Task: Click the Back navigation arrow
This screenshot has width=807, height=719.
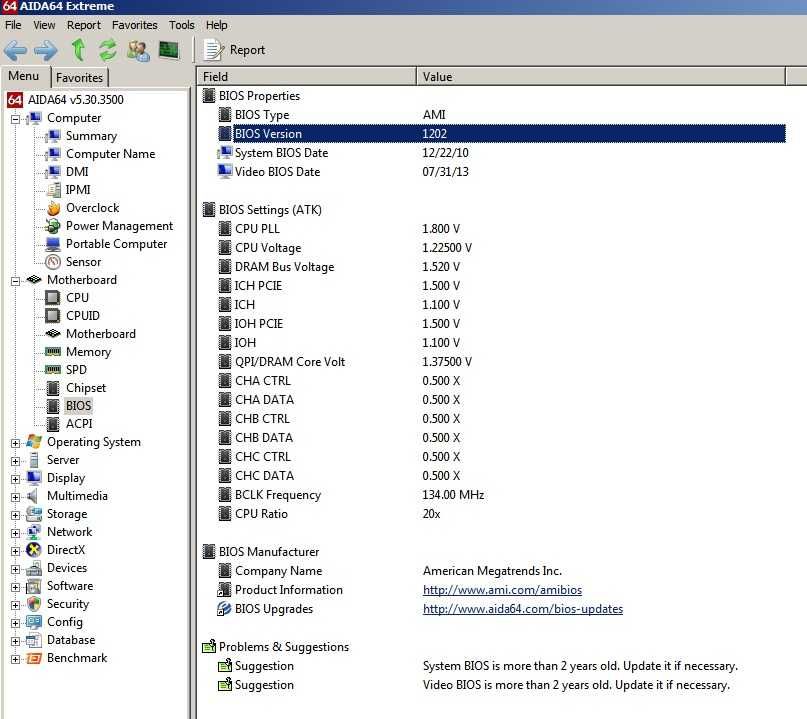Action: 15,50
